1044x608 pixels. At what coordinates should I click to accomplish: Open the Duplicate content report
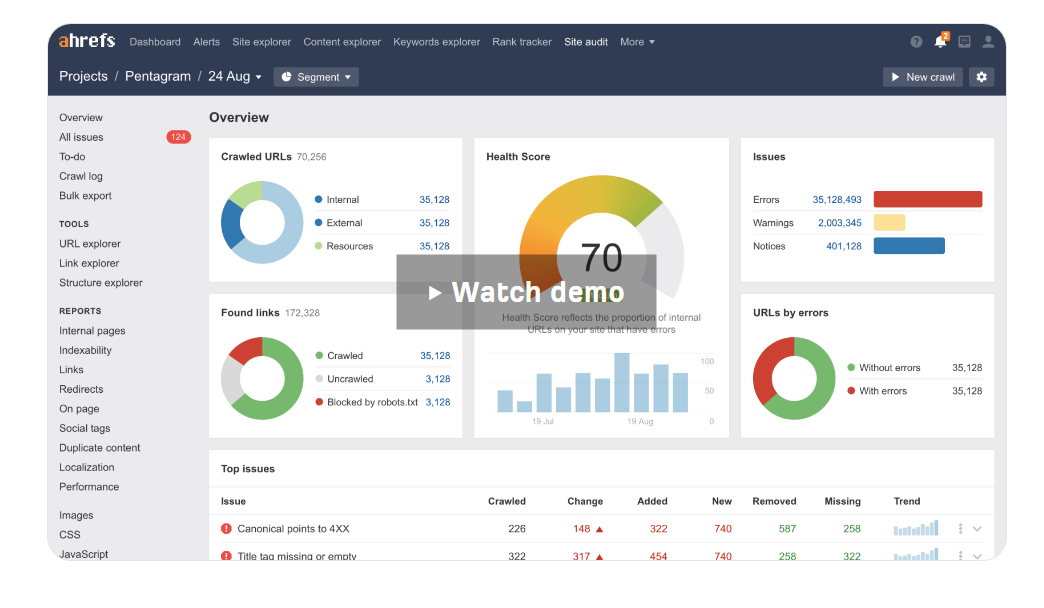pyautogui.click(x=100, y=448)
